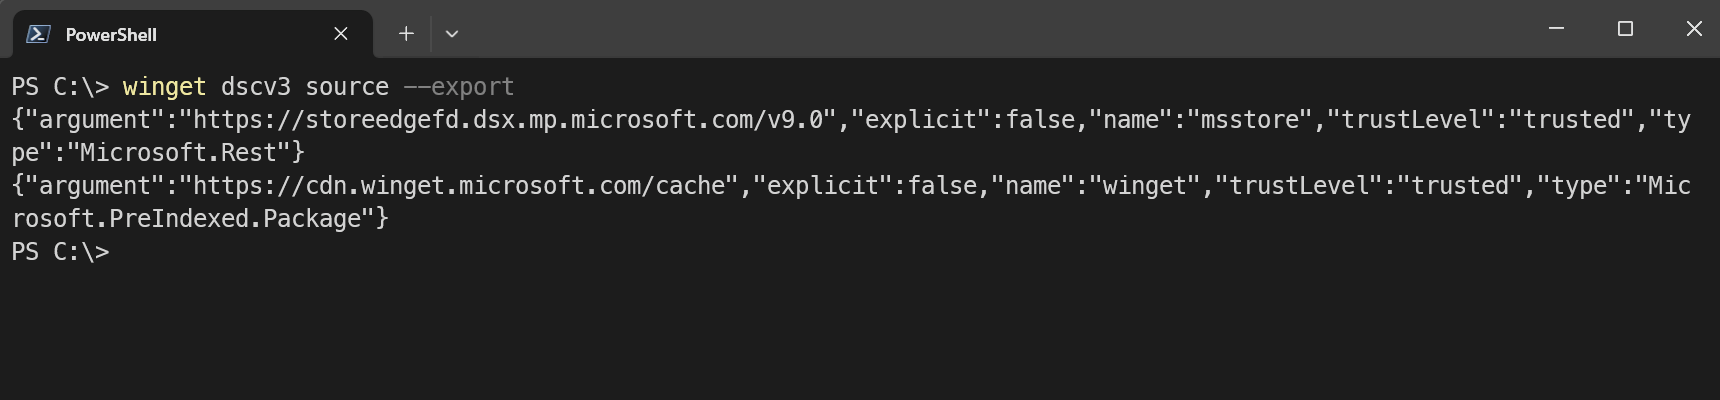Close the terminal window
Screen dimensions: 1720x400
[1694, 29]
